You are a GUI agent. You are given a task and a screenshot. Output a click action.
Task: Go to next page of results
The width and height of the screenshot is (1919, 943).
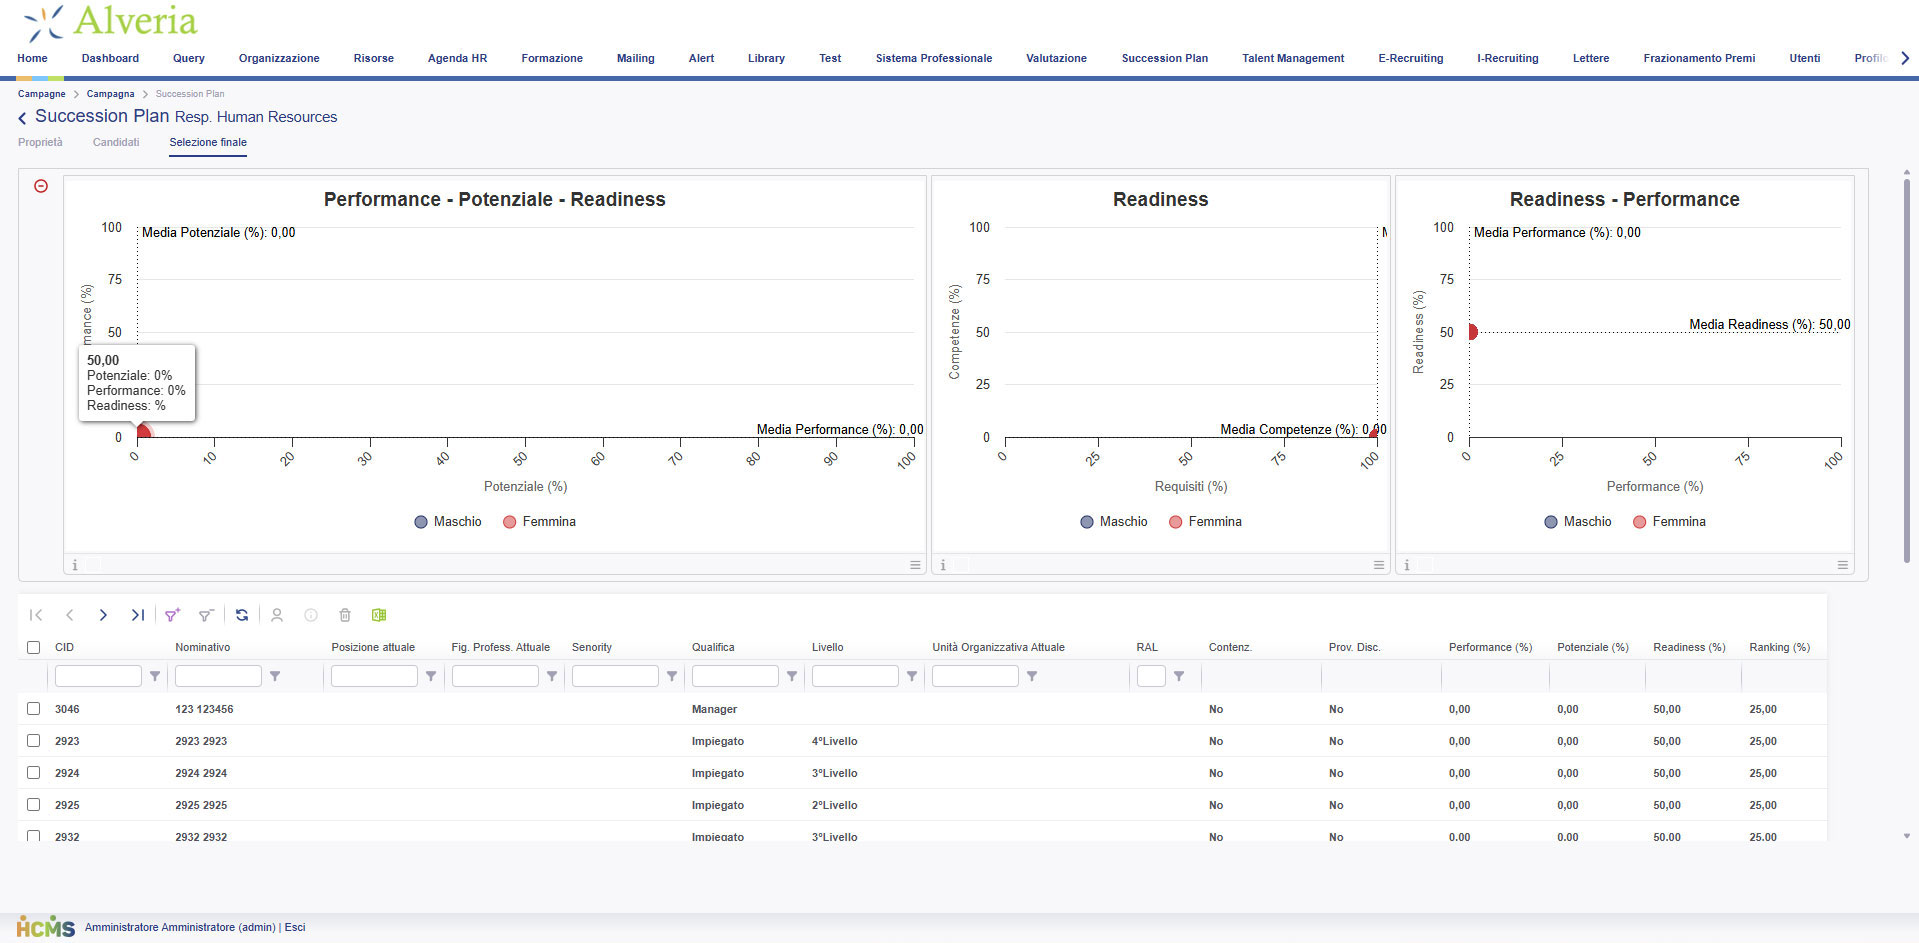(103, 615)
